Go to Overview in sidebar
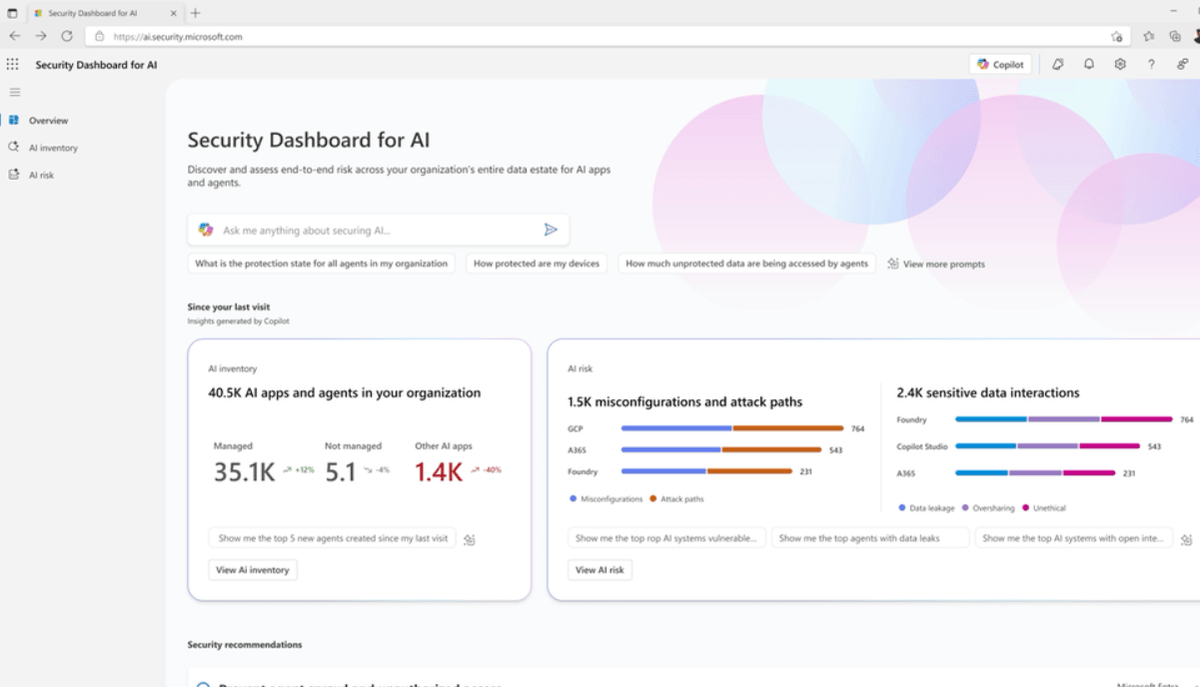This screenshot has width=1200, height=687. pyautogui.click(x=48, y=121)
